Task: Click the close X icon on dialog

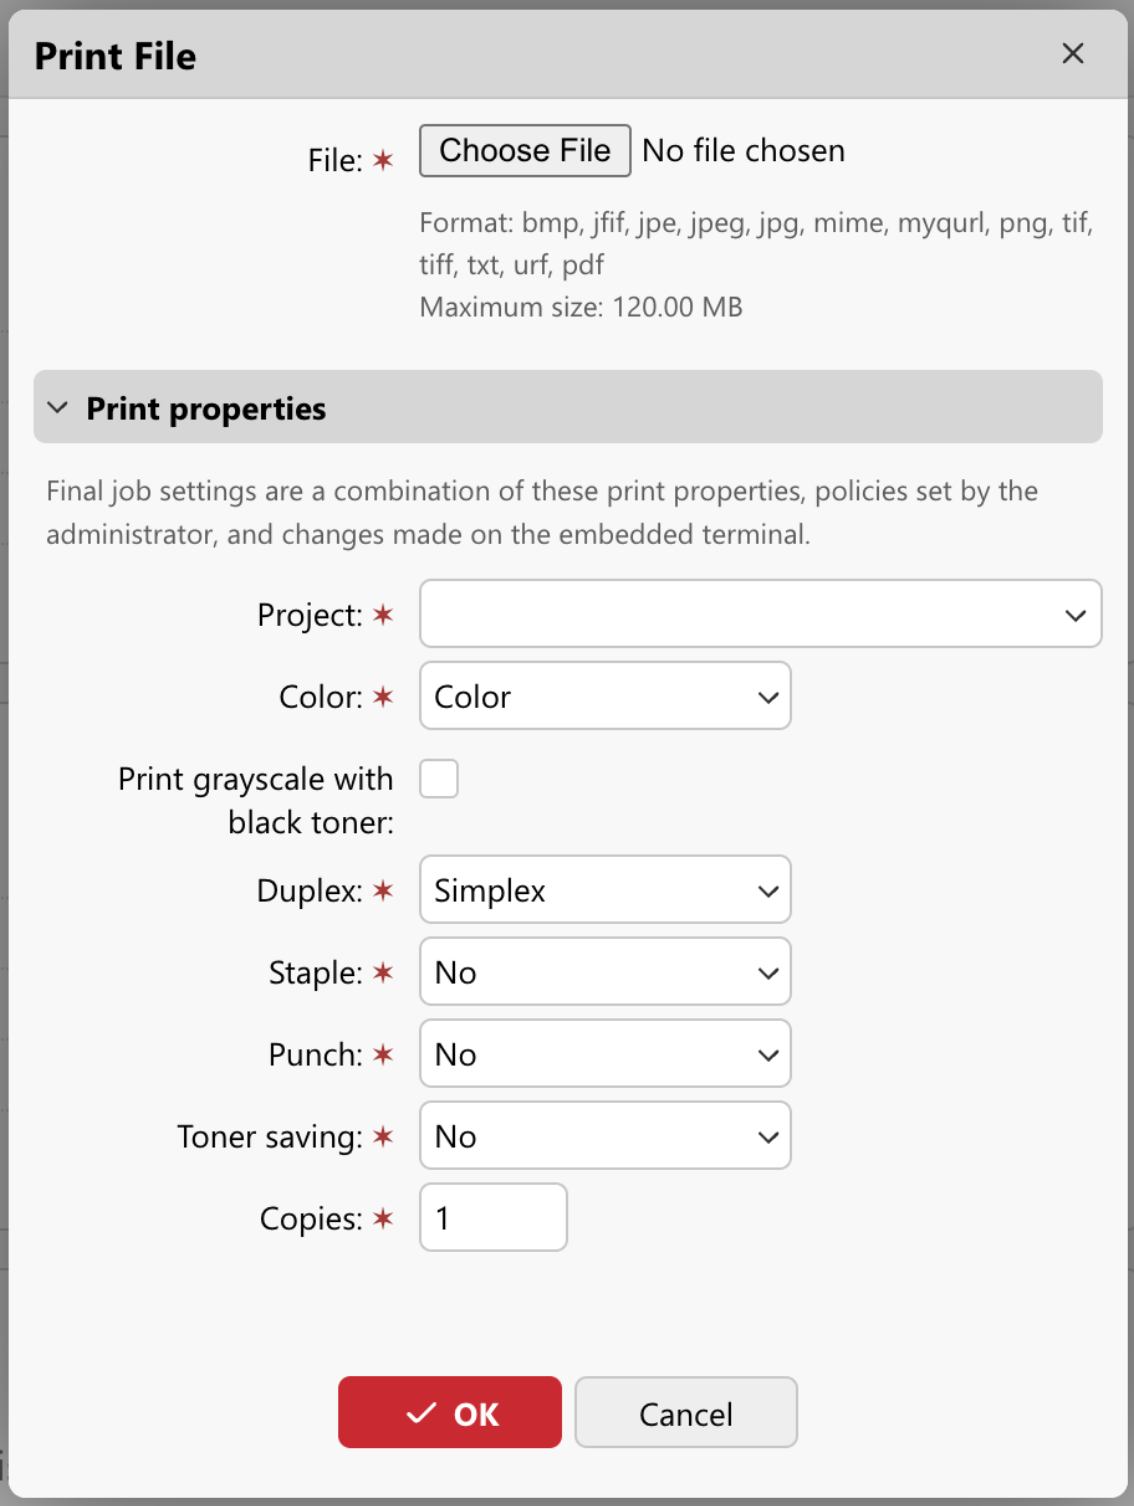Action: tap(1072, 54)
